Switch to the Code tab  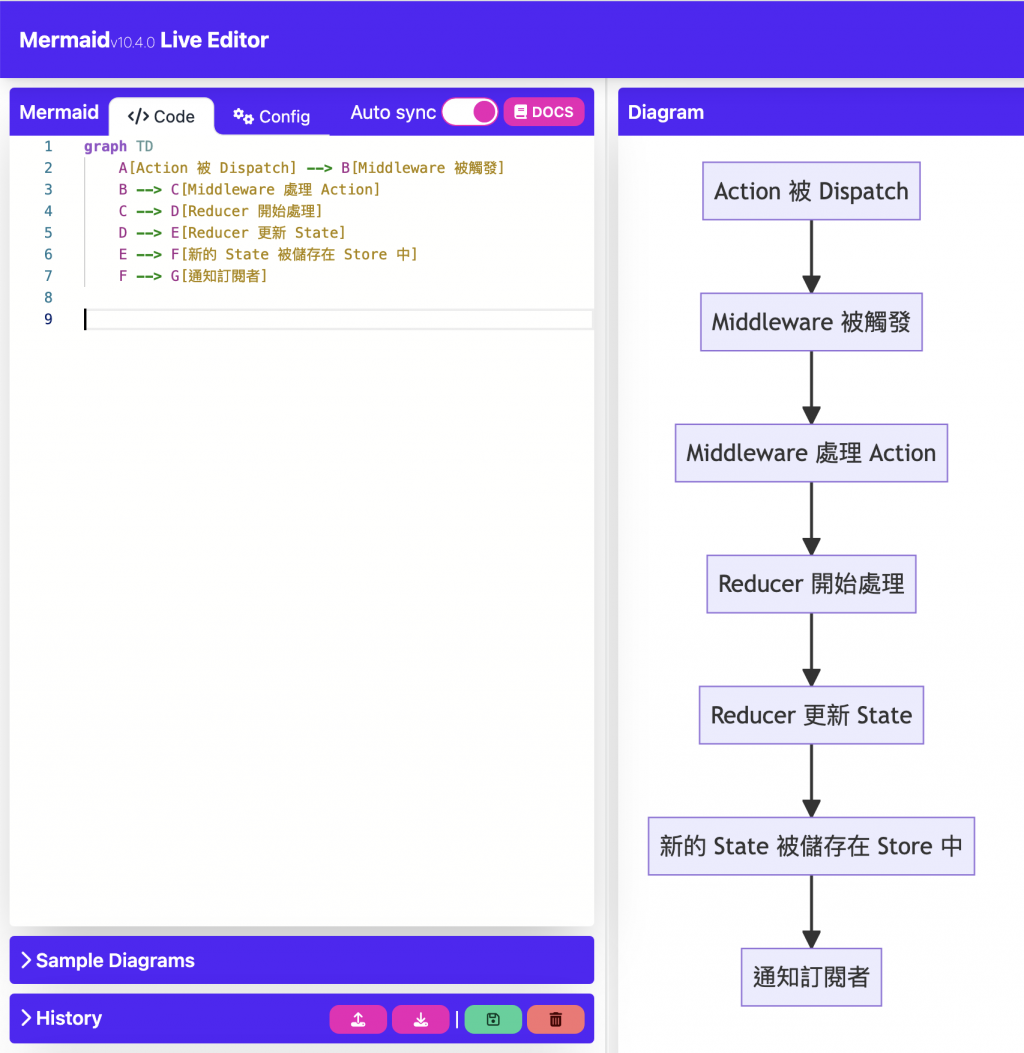(x=161, y=116)
